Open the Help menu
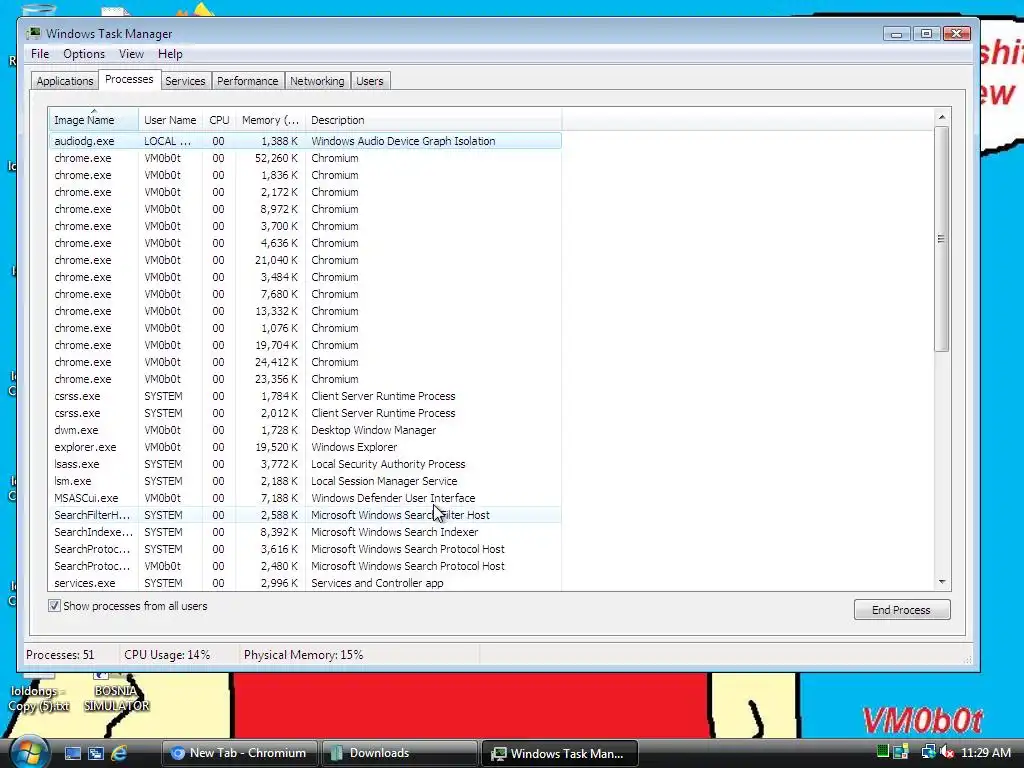Image resolution: width=1024 pixels, height=768 pixels. (x=170, y=54)
